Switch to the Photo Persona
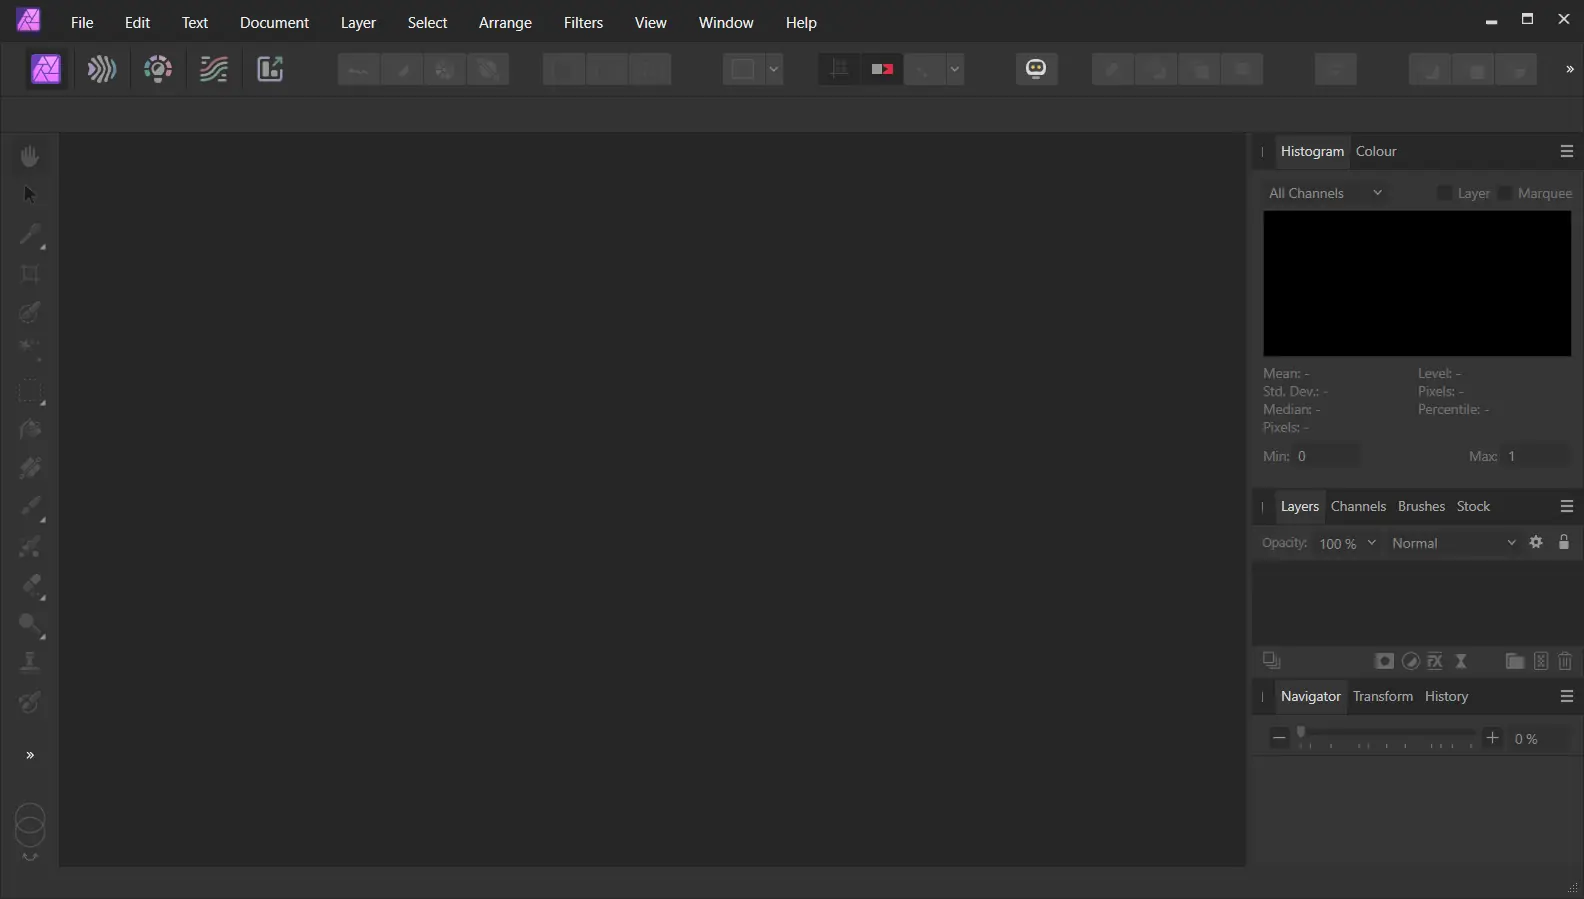 click(x=46, y=69)
